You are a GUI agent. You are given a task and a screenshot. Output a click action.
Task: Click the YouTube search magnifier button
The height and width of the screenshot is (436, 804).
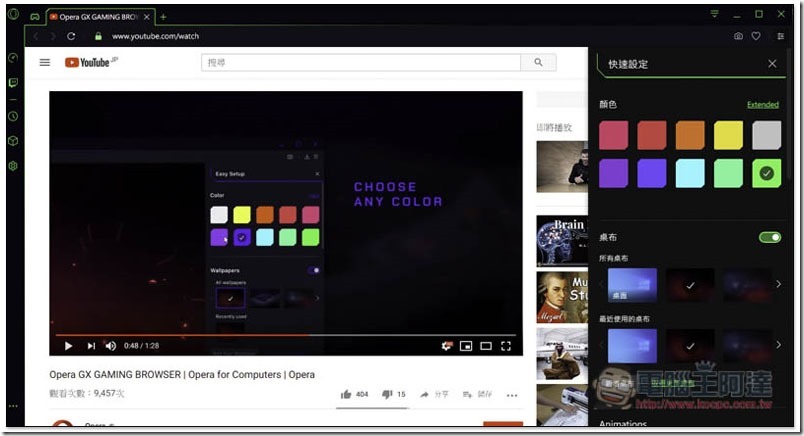tap(538, 63)
